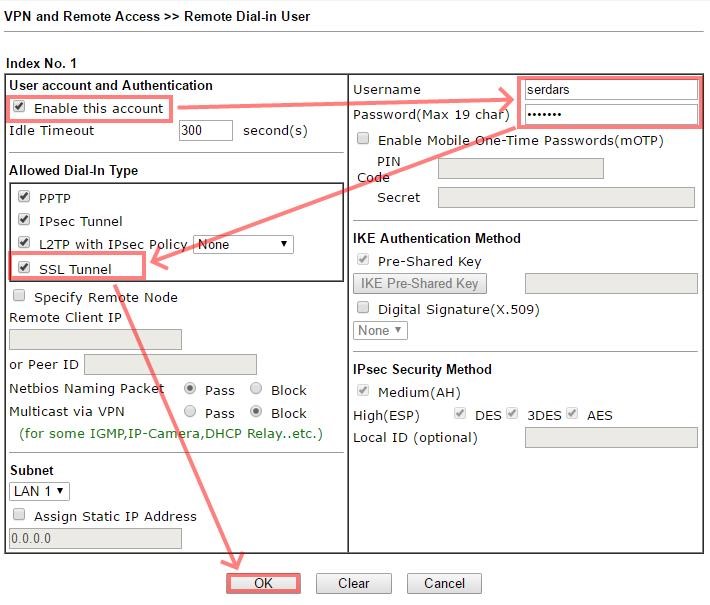
Task: Enable Specify Remote Node option
Action: point(19,297)
